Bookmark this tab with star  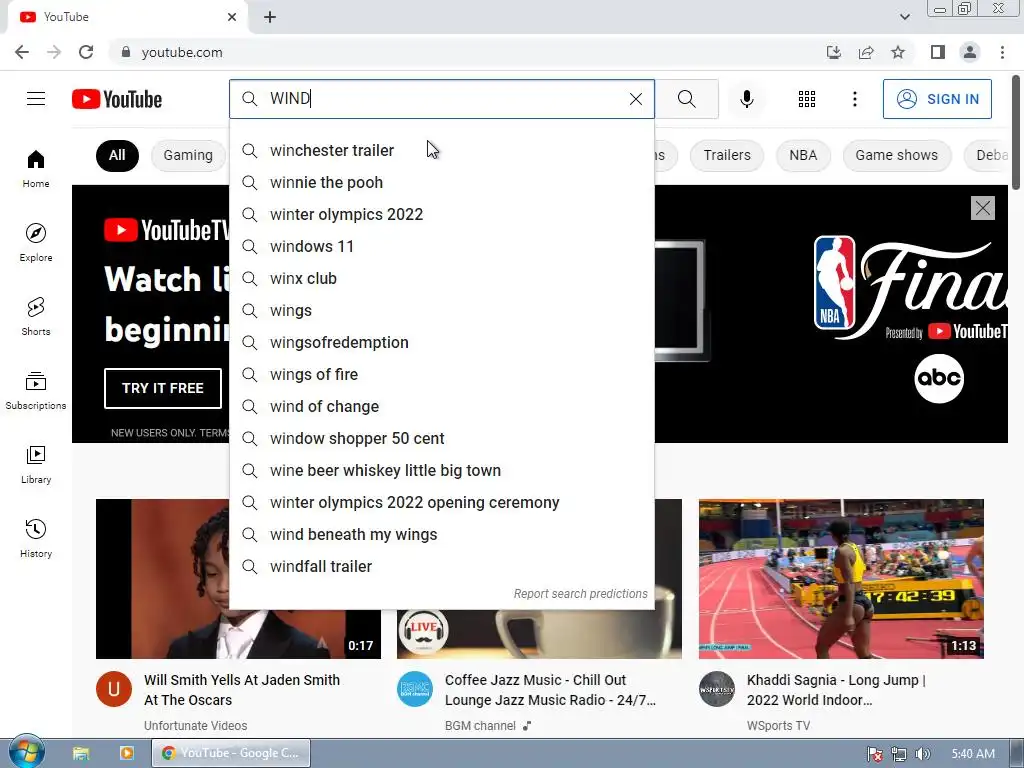point(898,52)
